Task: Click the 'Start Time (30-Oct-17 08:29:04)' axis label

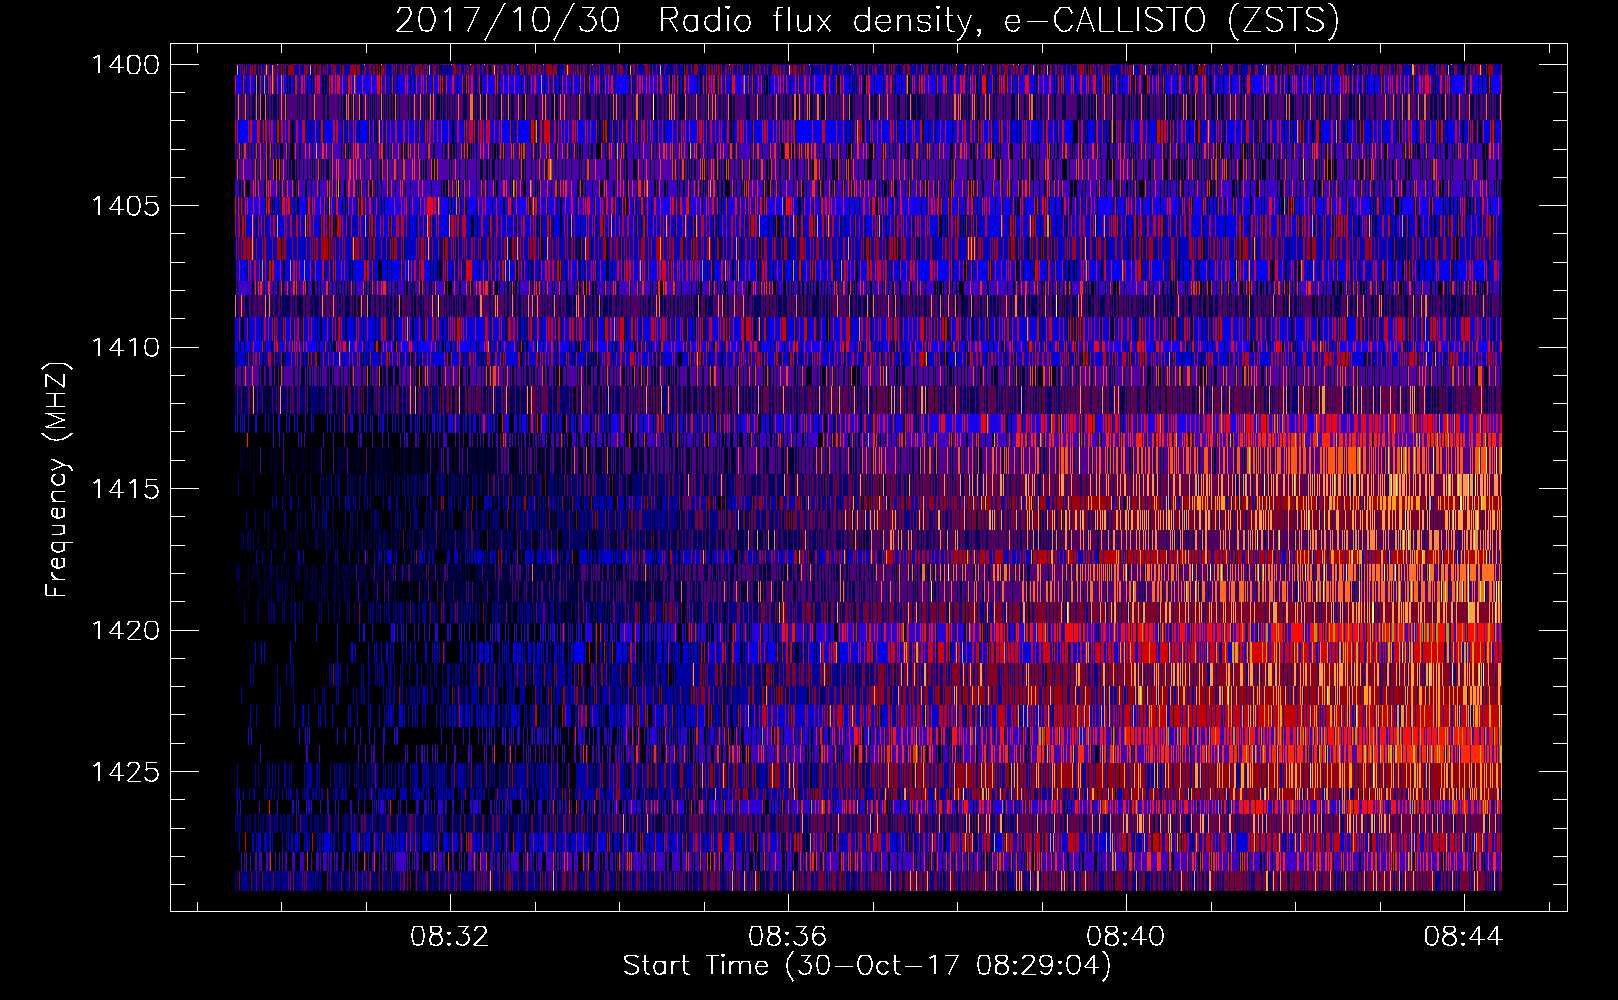Action: 867,966
